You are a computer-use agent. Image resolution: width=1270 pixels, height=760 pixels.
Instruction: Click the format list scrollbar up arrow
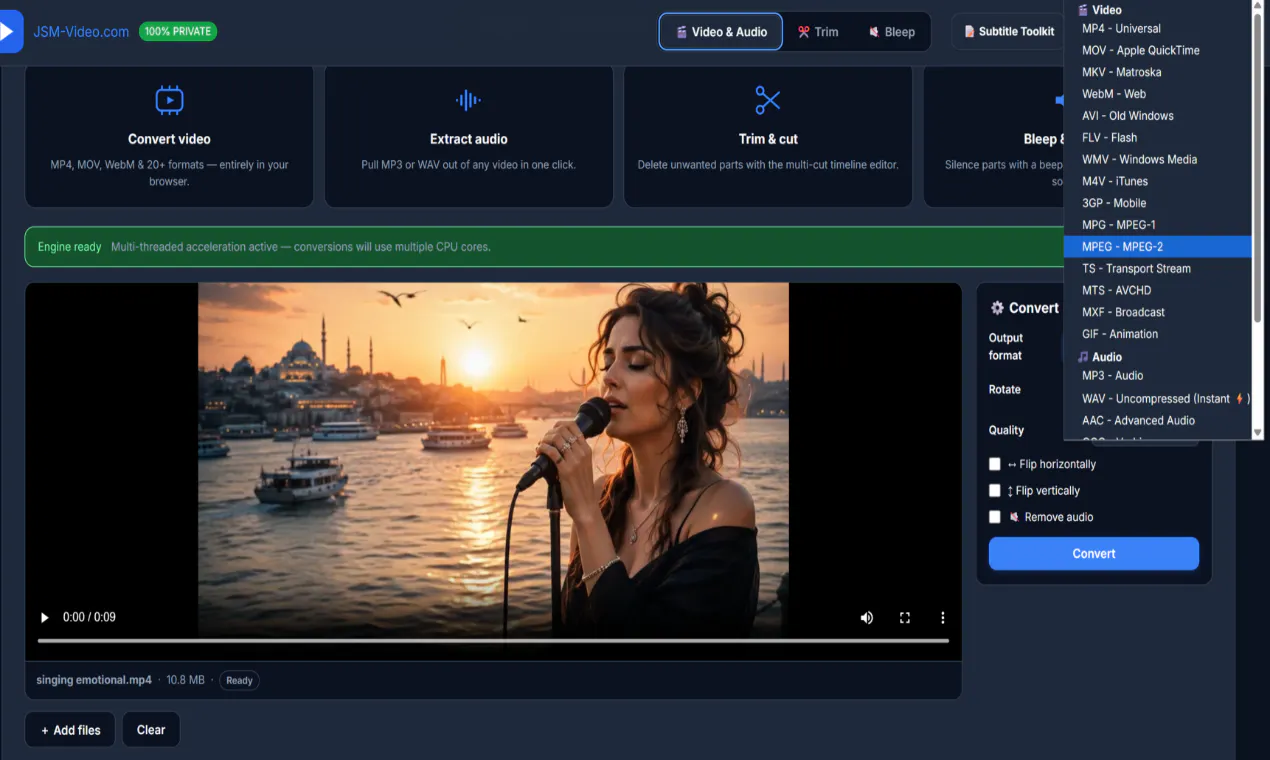pos(1258,7)
